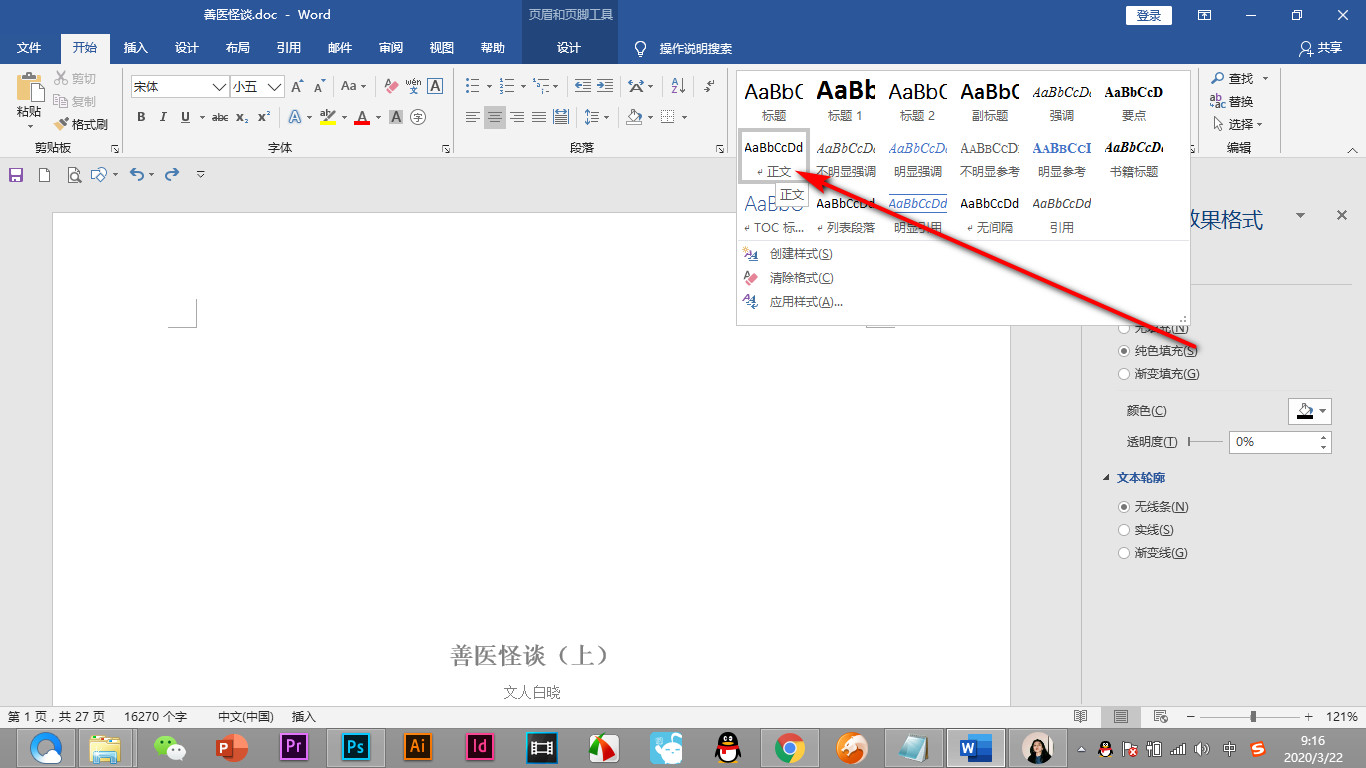Open the 颜色 color picker in the panel
1366x768 pixels.
(x=1309, y=411)
